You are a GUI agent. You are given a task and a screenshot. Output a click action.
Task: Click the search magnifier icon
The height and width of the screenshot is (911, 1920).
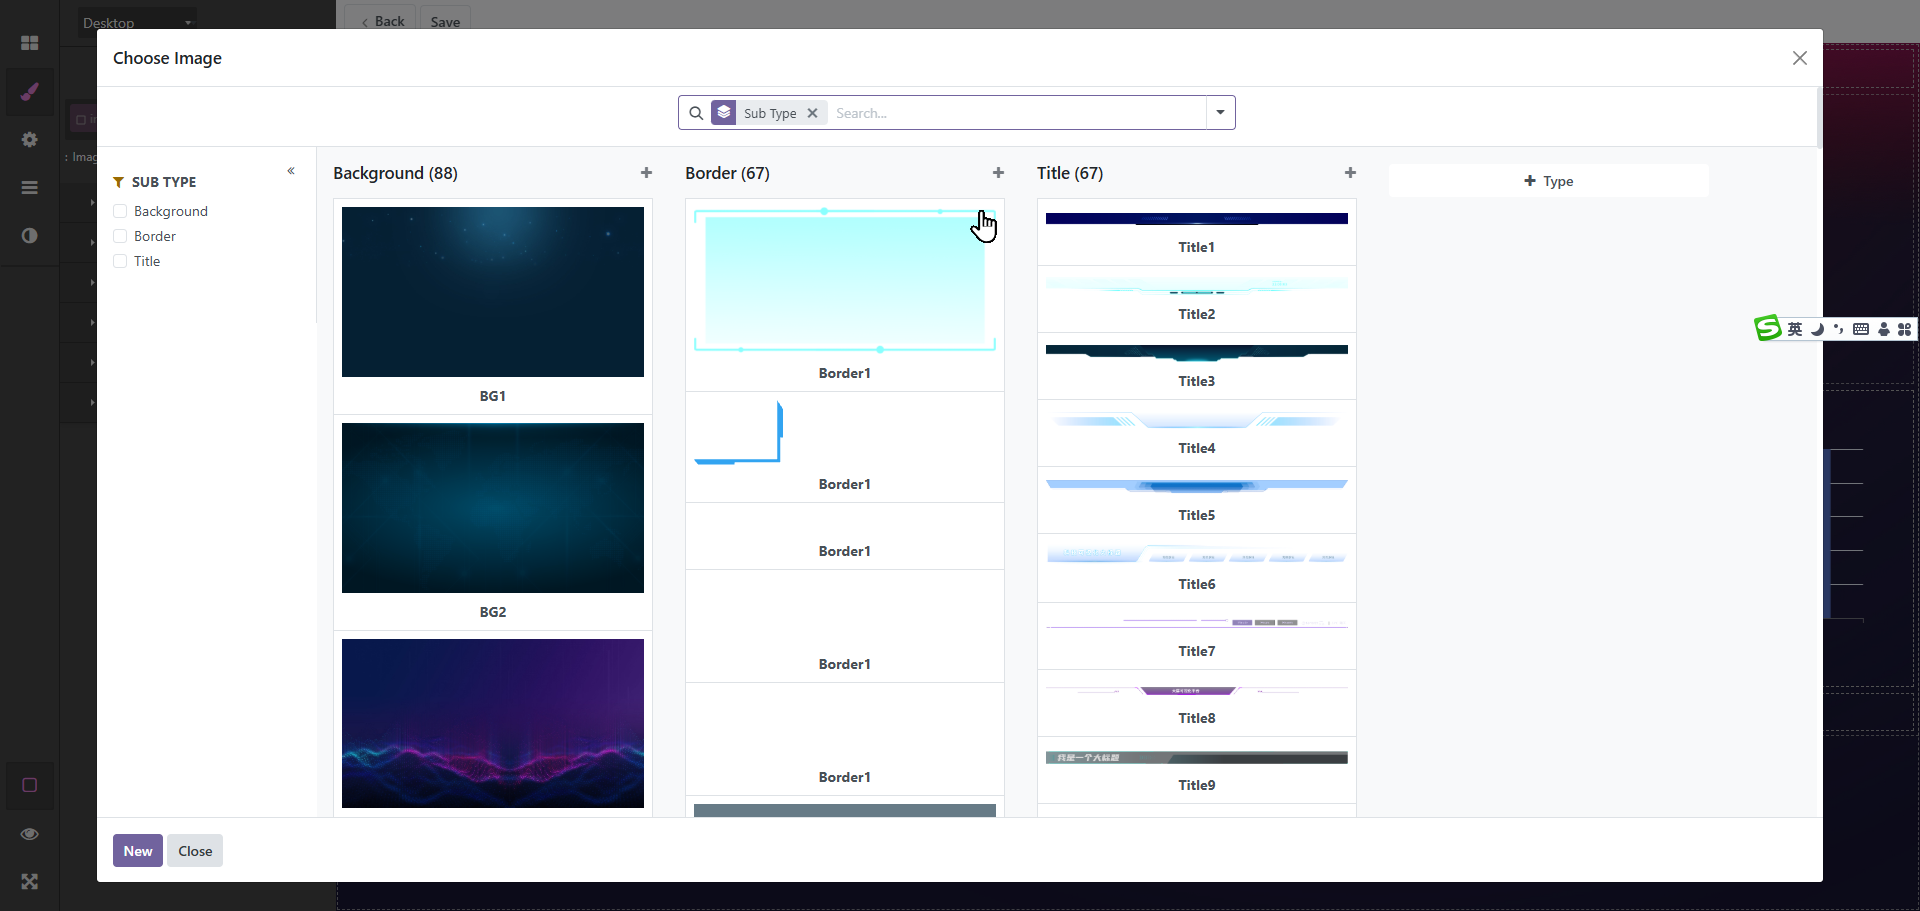point(696,113)
